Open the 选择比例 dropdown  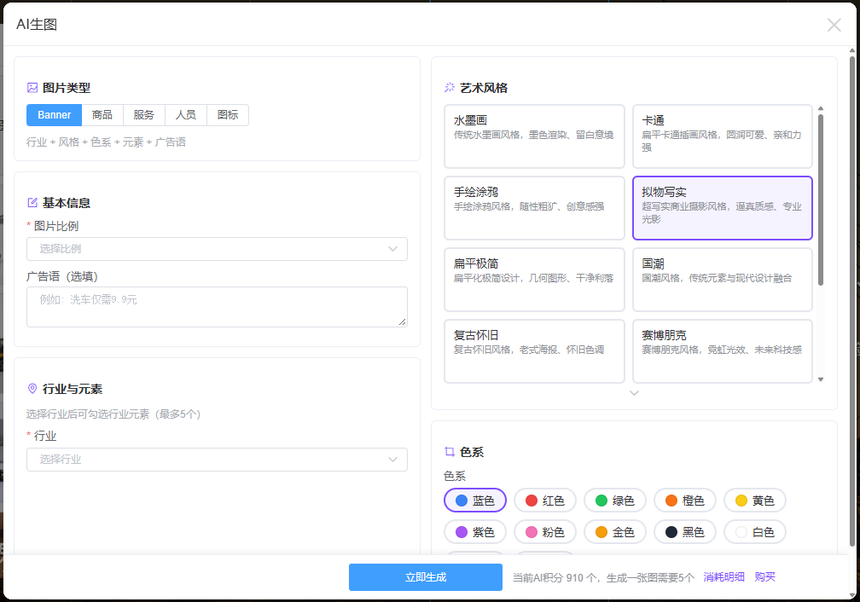point(217,249)
